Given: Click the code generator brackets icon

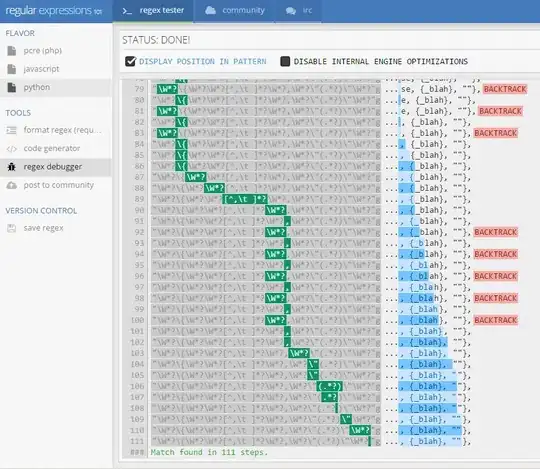Looking at the screenshot, I should click(x=11, y=149).
